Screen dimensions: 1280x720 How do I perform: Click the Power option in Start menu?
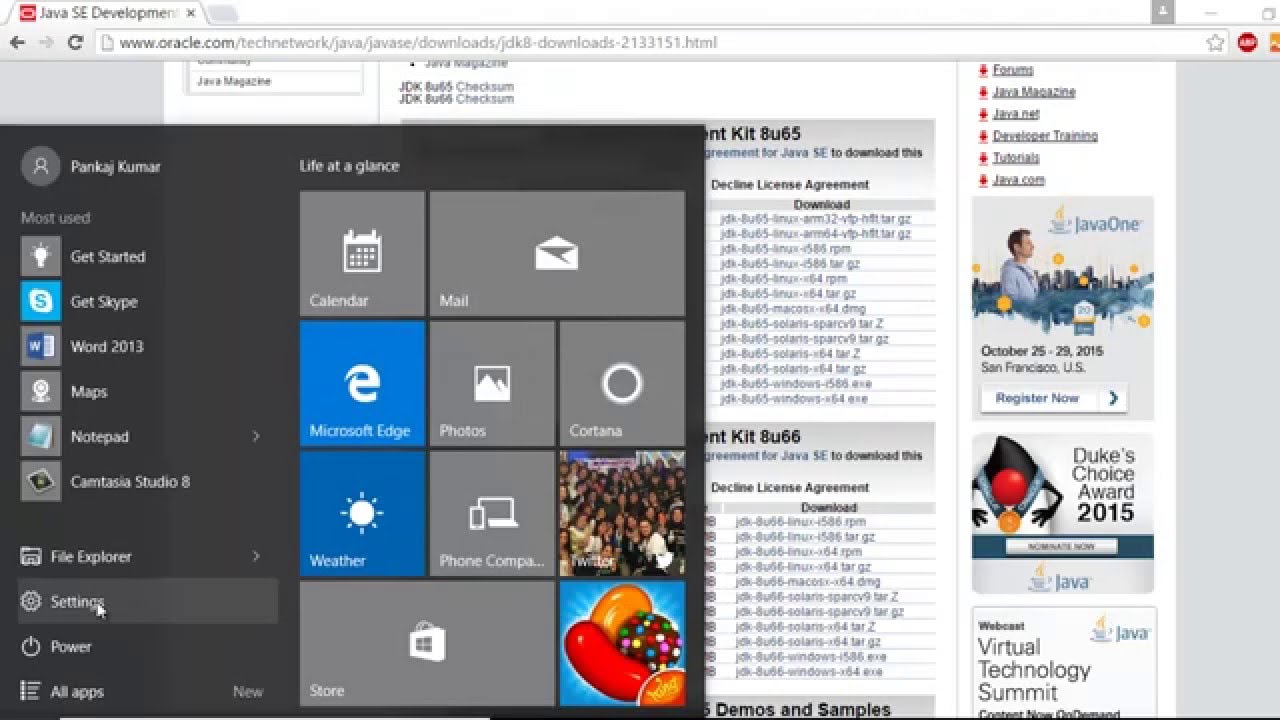click(x=148, y=646)
